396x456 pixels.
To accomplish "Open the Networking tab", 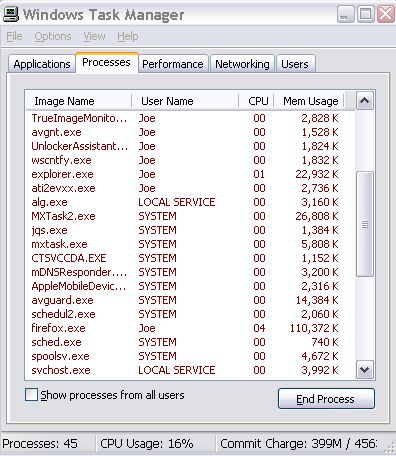I will point(242,64).
